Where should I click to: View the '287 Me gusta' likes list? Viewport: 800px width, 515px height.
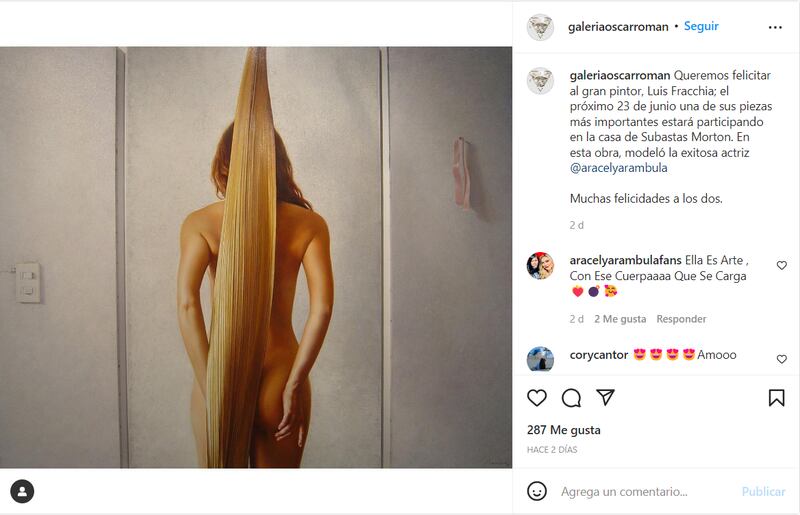563,430
